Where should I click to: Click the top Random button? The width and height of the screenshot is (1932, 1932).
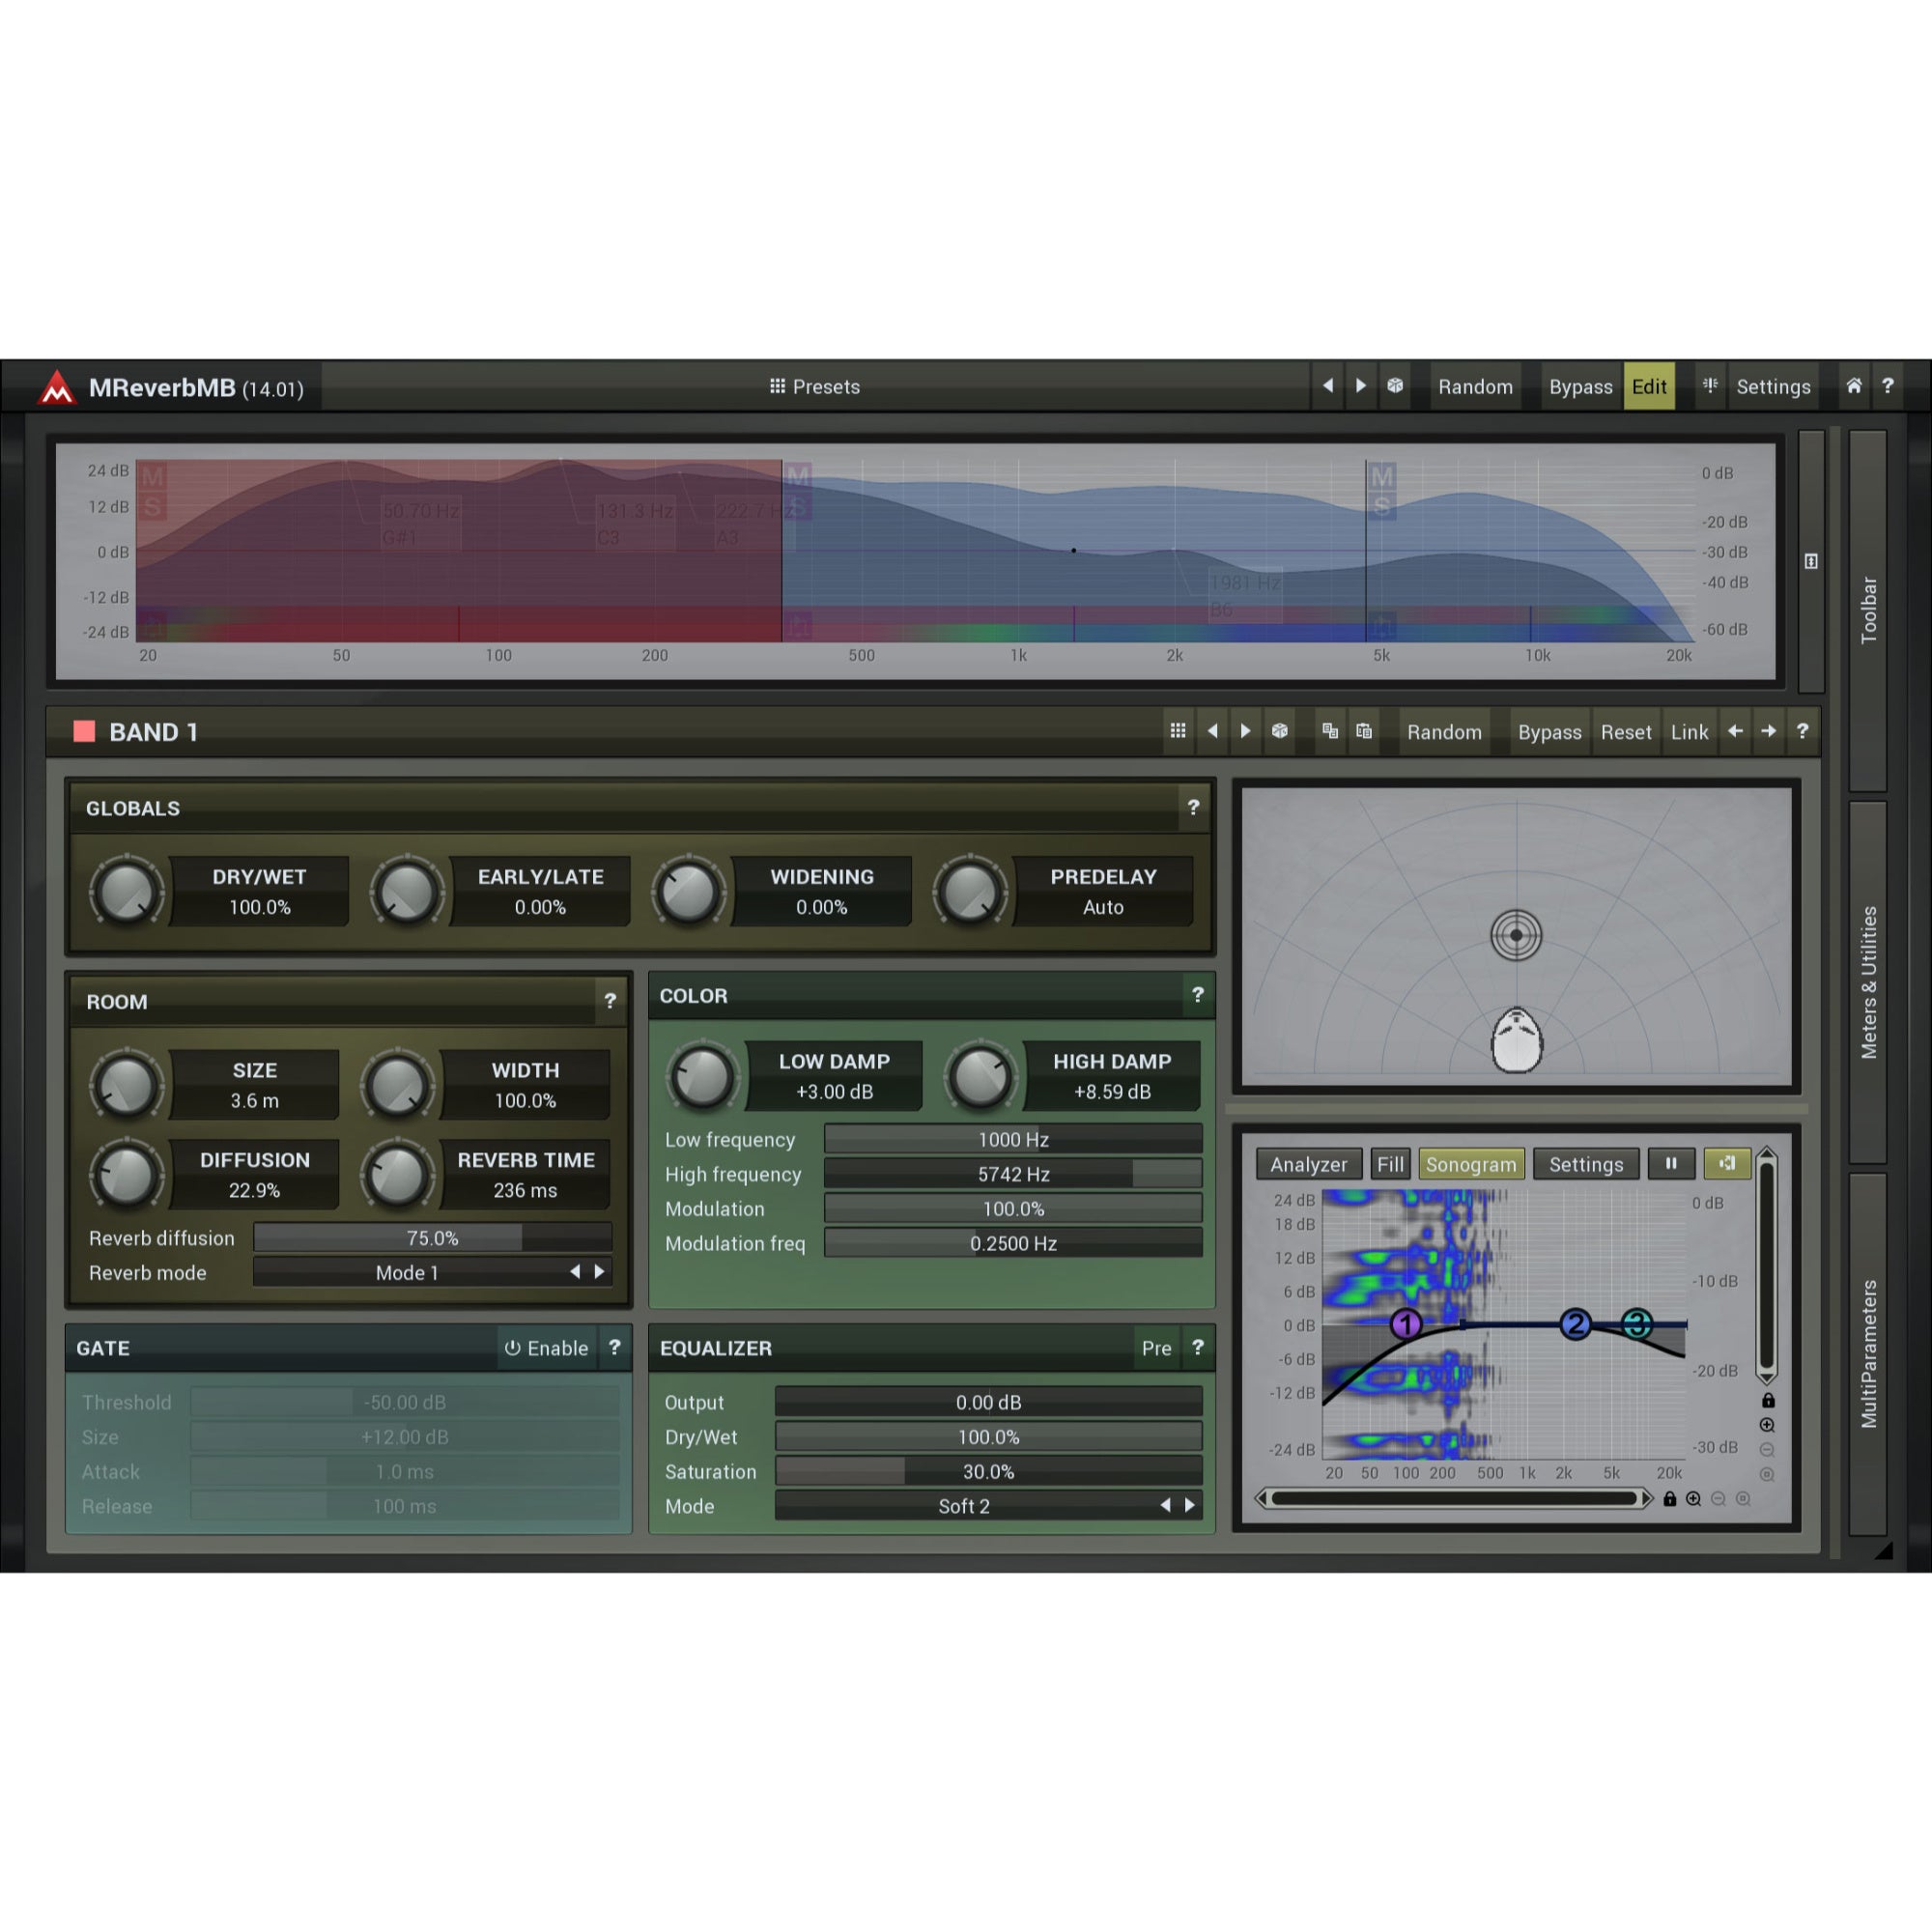[x=1475, y=387]
